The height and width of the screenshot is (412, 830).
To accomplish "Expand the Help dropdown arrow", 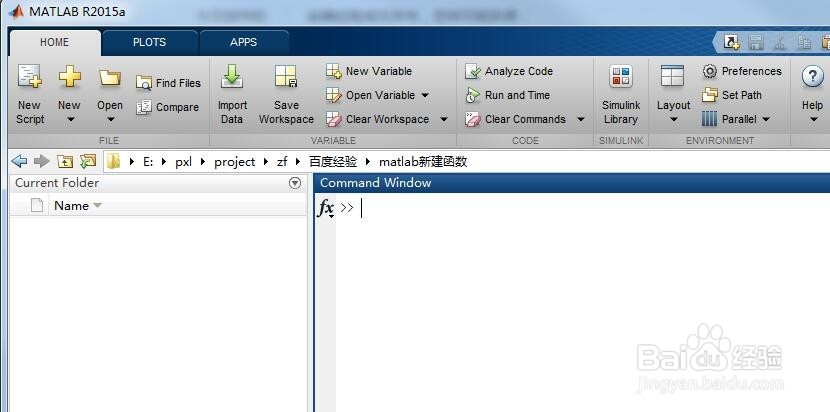I will [814, 120].
